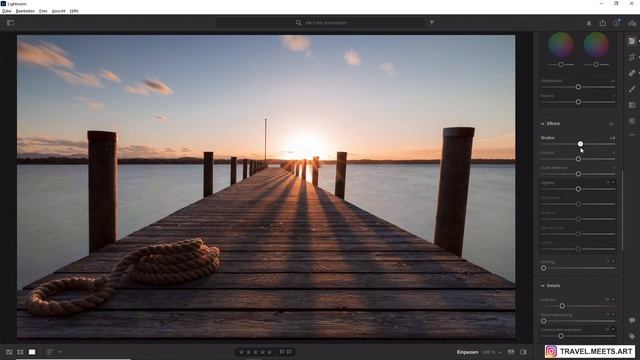Select the Brush tool
The image size is (640, 360).
(632, 89)
